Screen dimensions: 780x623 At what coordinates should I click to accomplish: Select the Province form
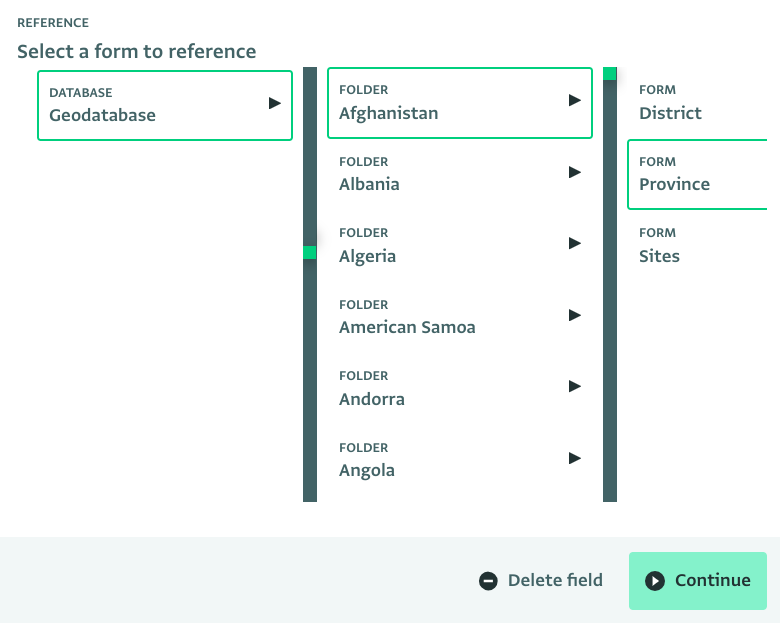[x=698, y=174]
